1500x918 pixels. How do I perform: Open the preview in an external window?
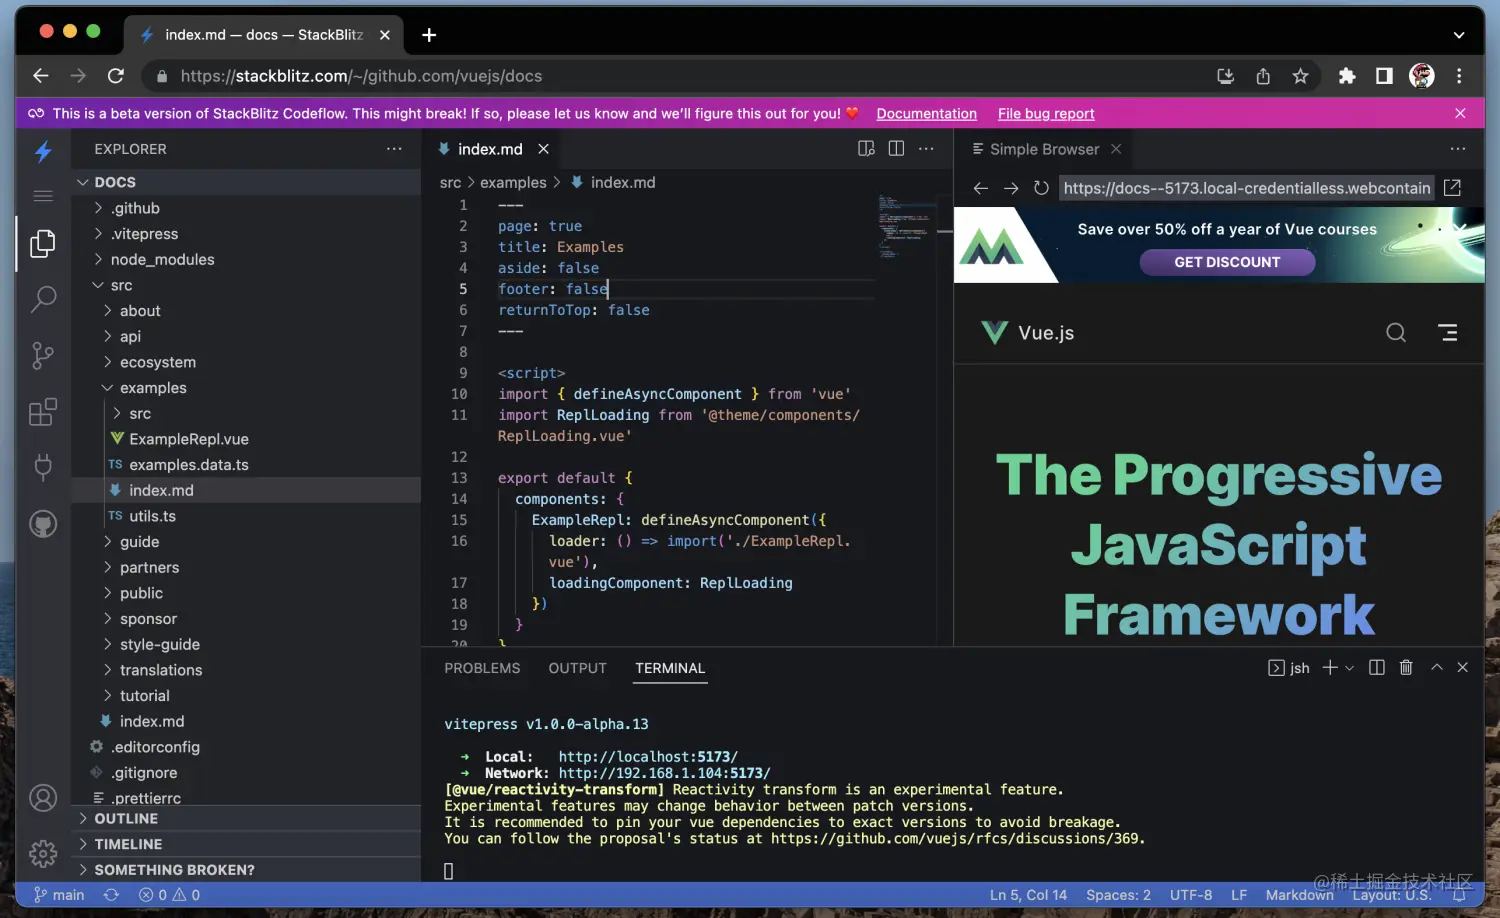(1453, 188)
